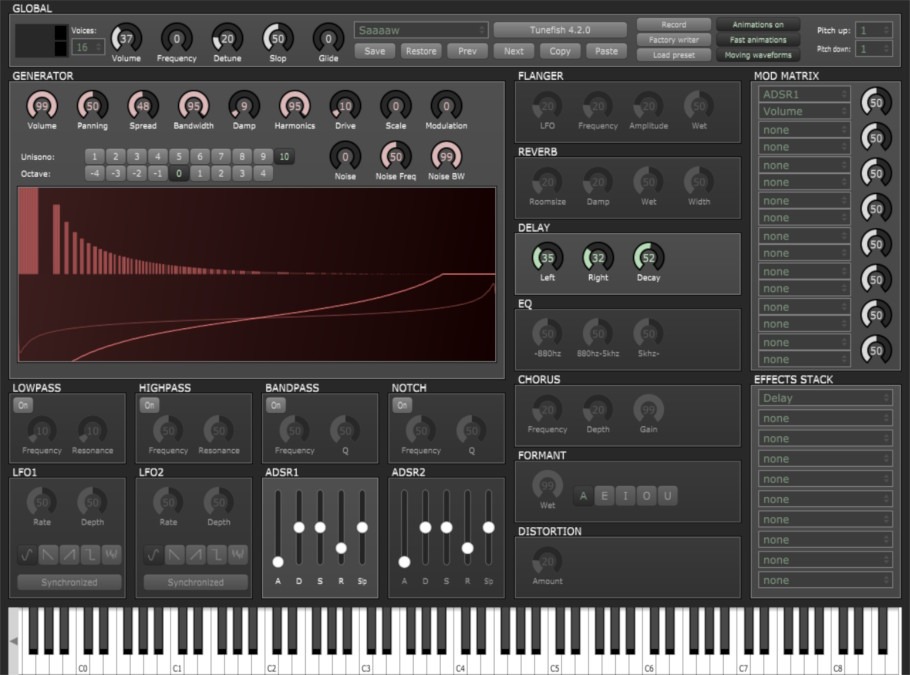Toggle LFO1 Synchronized button
Viewport: 910px width, 675px height.
(x=69, y=582)
